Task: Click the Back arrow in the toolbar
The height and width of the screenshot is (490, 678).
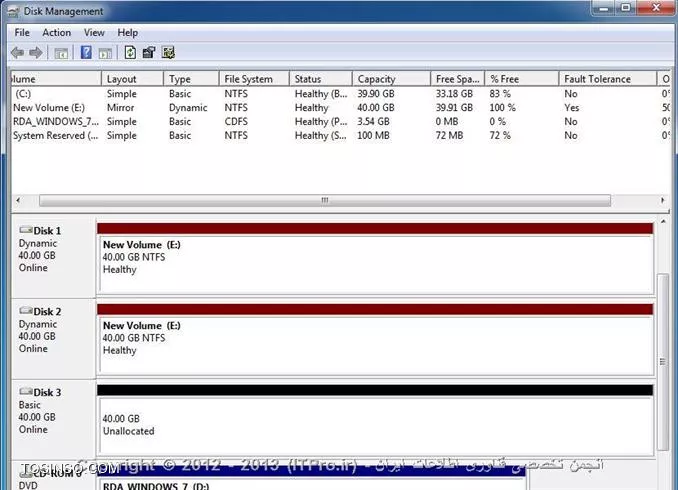Action: 17,53
